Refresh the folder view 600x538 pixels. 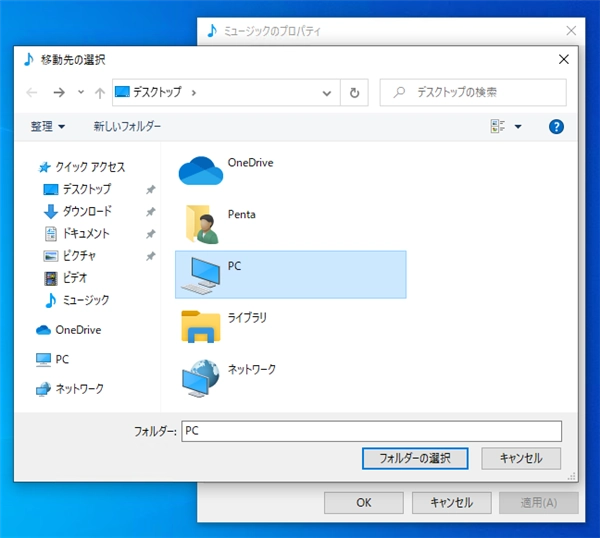[354, 93]
